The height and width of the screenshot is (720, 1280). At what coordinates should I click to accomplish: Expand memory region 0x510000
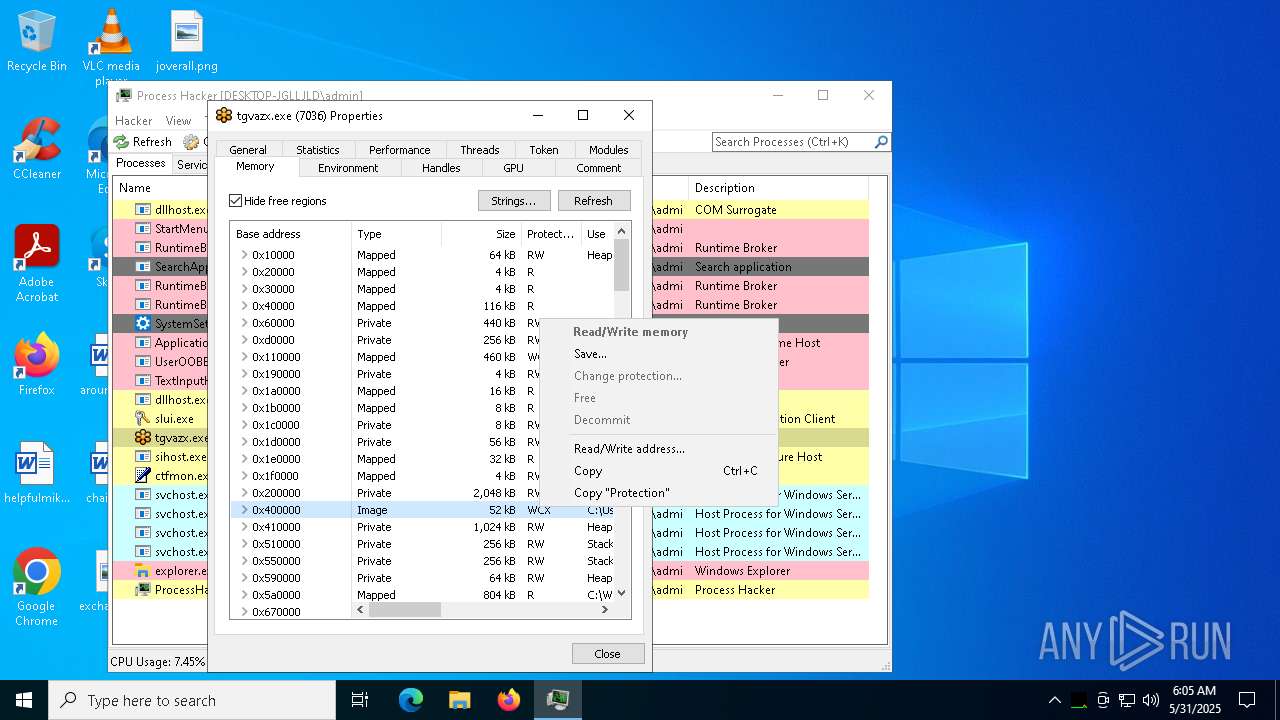244,544
